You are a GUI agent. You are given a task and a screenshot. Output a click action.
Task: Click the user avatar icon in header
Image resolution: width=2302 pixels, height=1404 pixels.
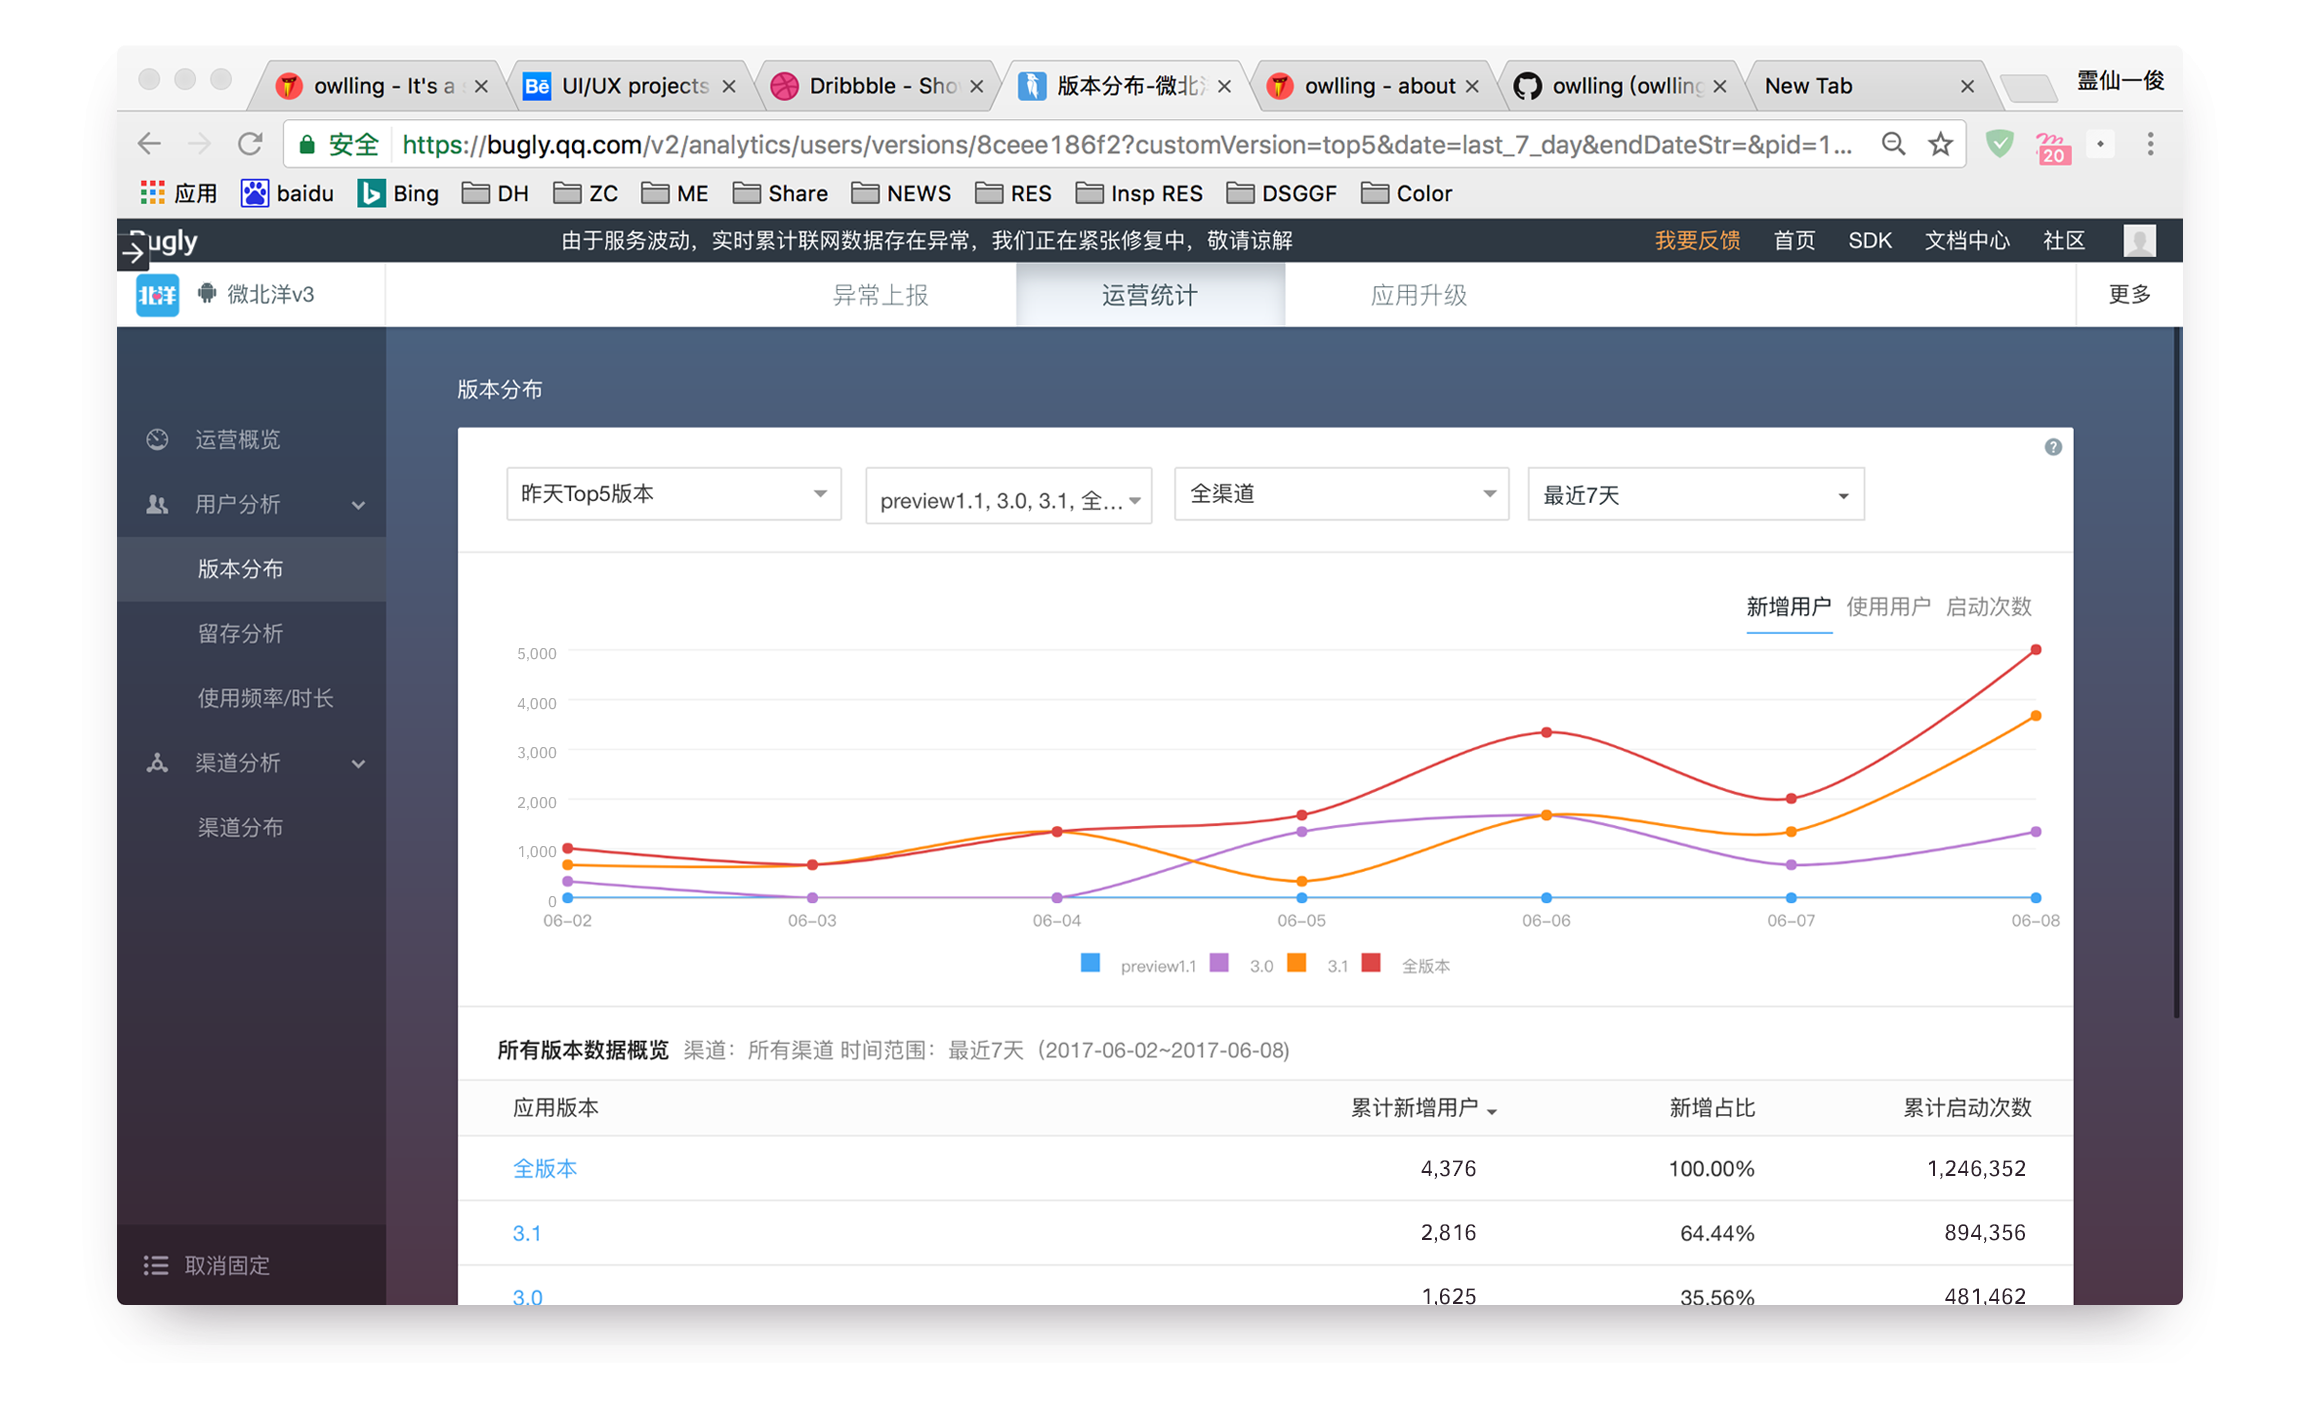2139,241
